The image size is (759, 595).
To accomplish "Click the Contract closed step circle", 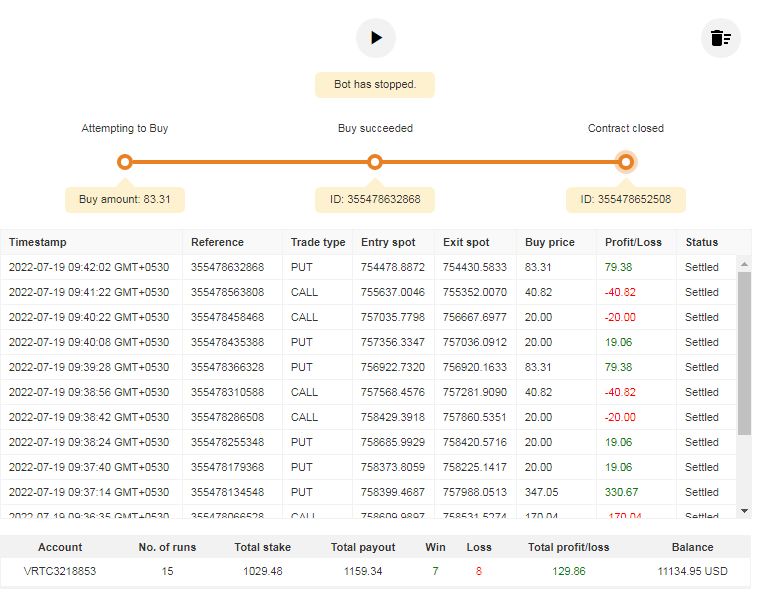I will coord(626,162).
